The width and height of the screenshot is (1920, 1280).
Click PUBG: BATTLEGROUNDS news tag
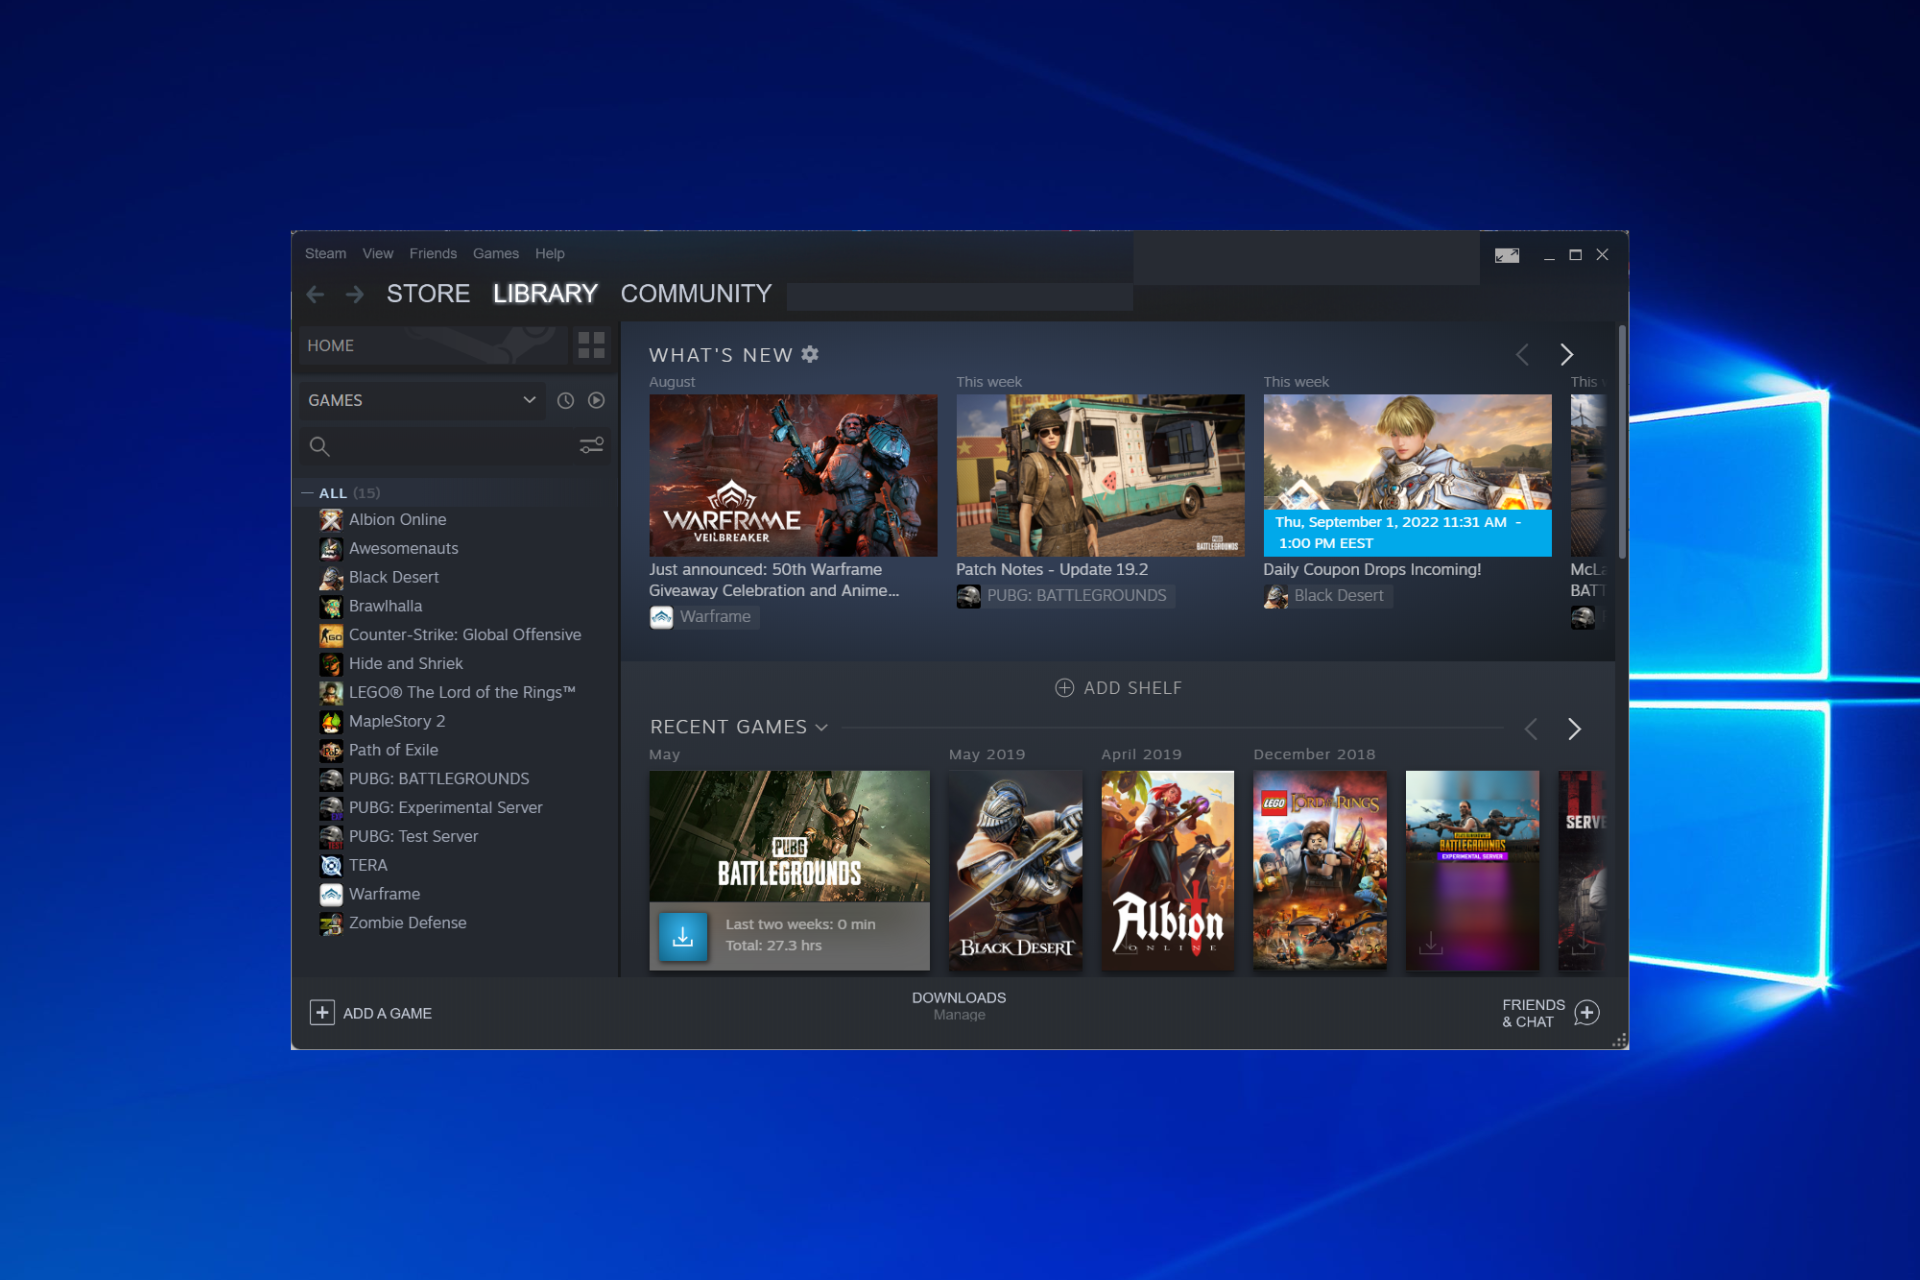(1066, 596)
